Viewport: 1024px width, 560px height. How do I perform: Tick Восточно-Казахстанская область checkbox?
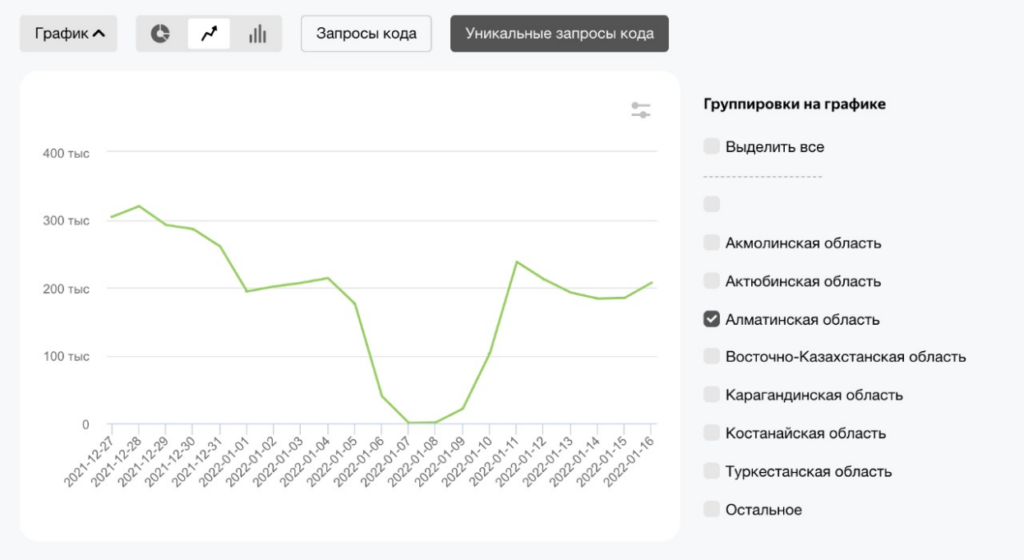(x=711, y=356)
